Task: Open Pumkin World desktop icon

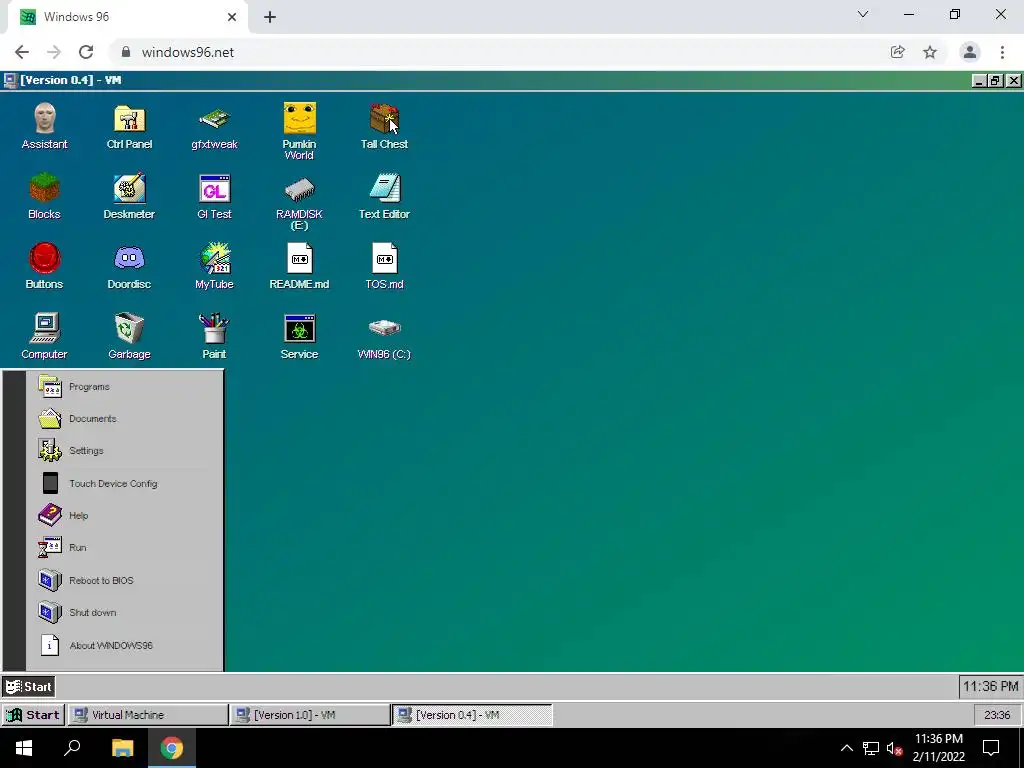Action: click(x=299, y=131)
